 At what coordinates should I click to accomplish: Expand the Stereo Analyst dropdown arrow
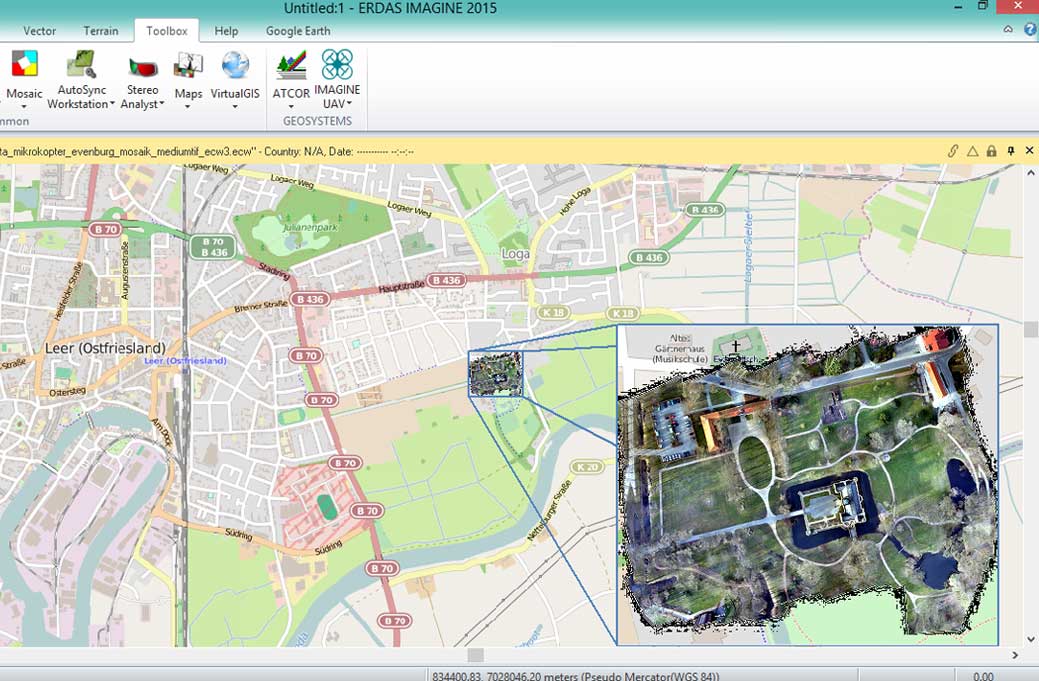pos(161,103)
